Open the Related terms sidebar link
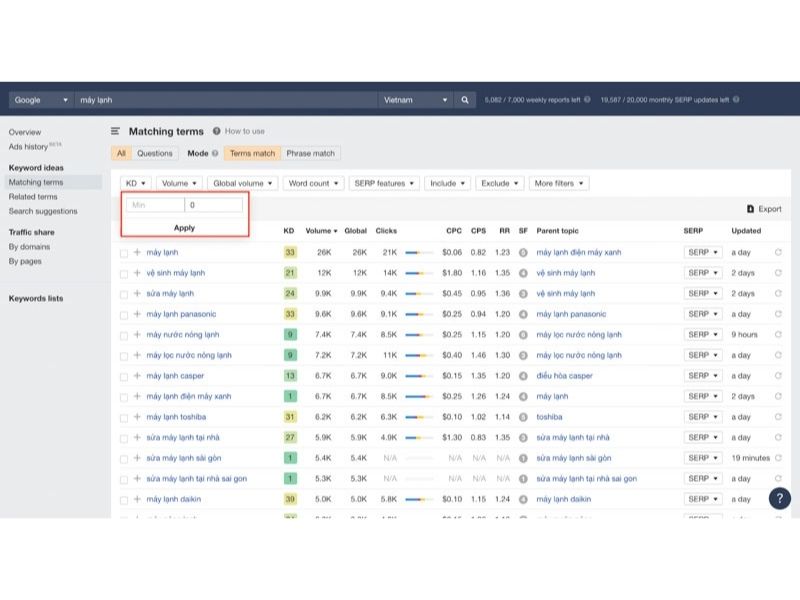This screenshot has width=800, height=600. (33, 196)
